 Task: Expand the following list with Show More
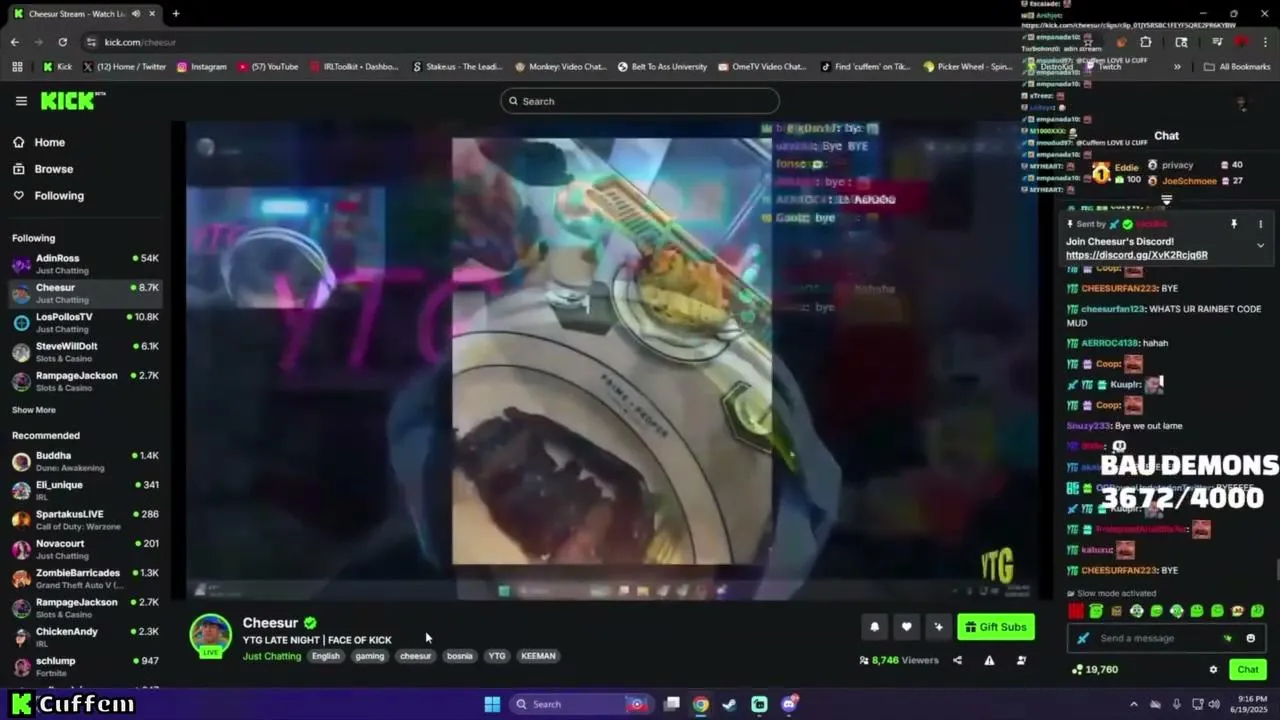(x=34, y=410)
